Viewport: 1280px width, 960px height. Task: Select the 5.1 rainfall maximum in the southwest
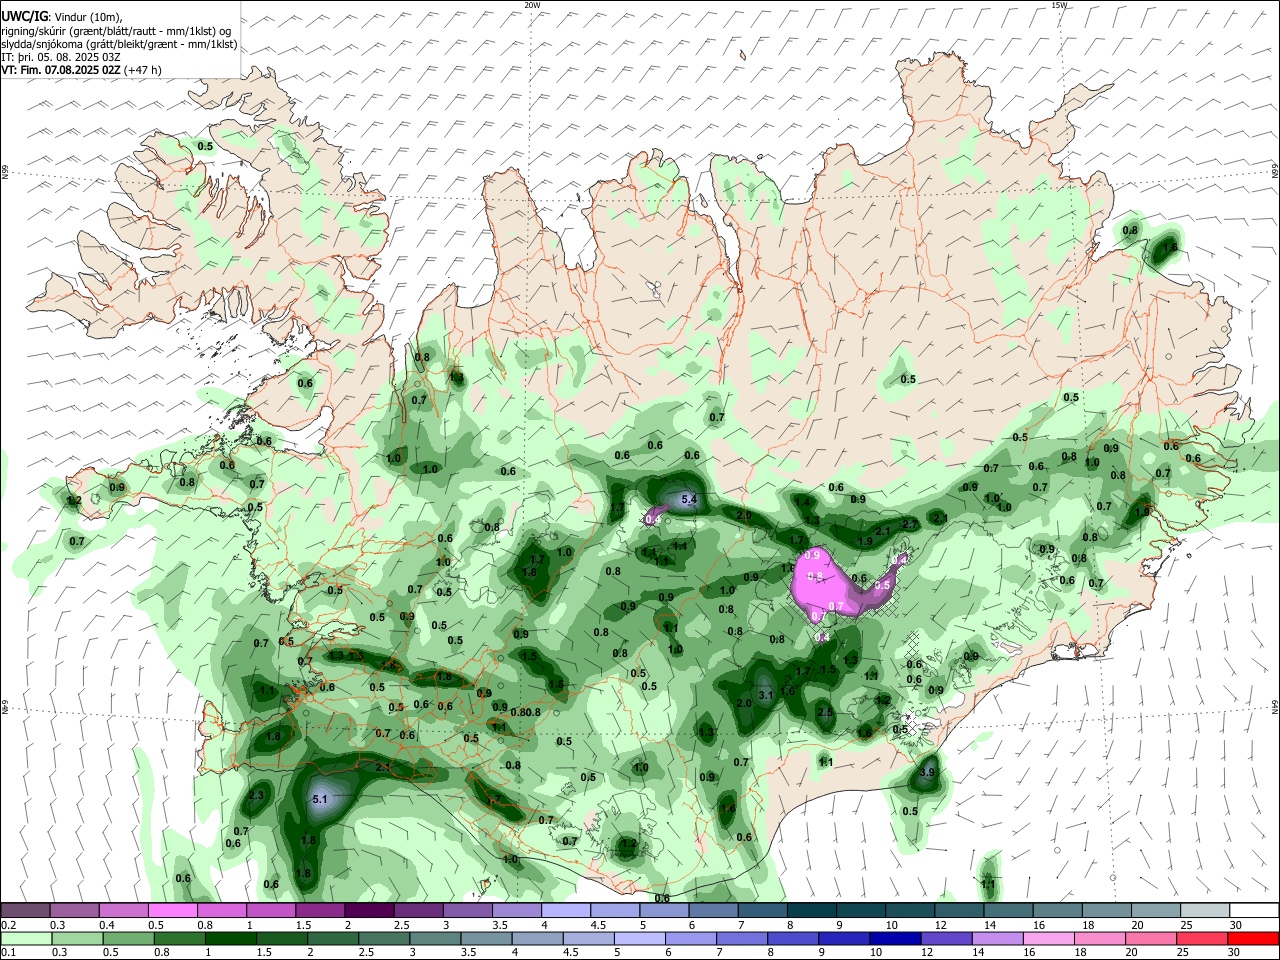coord(320,799)
